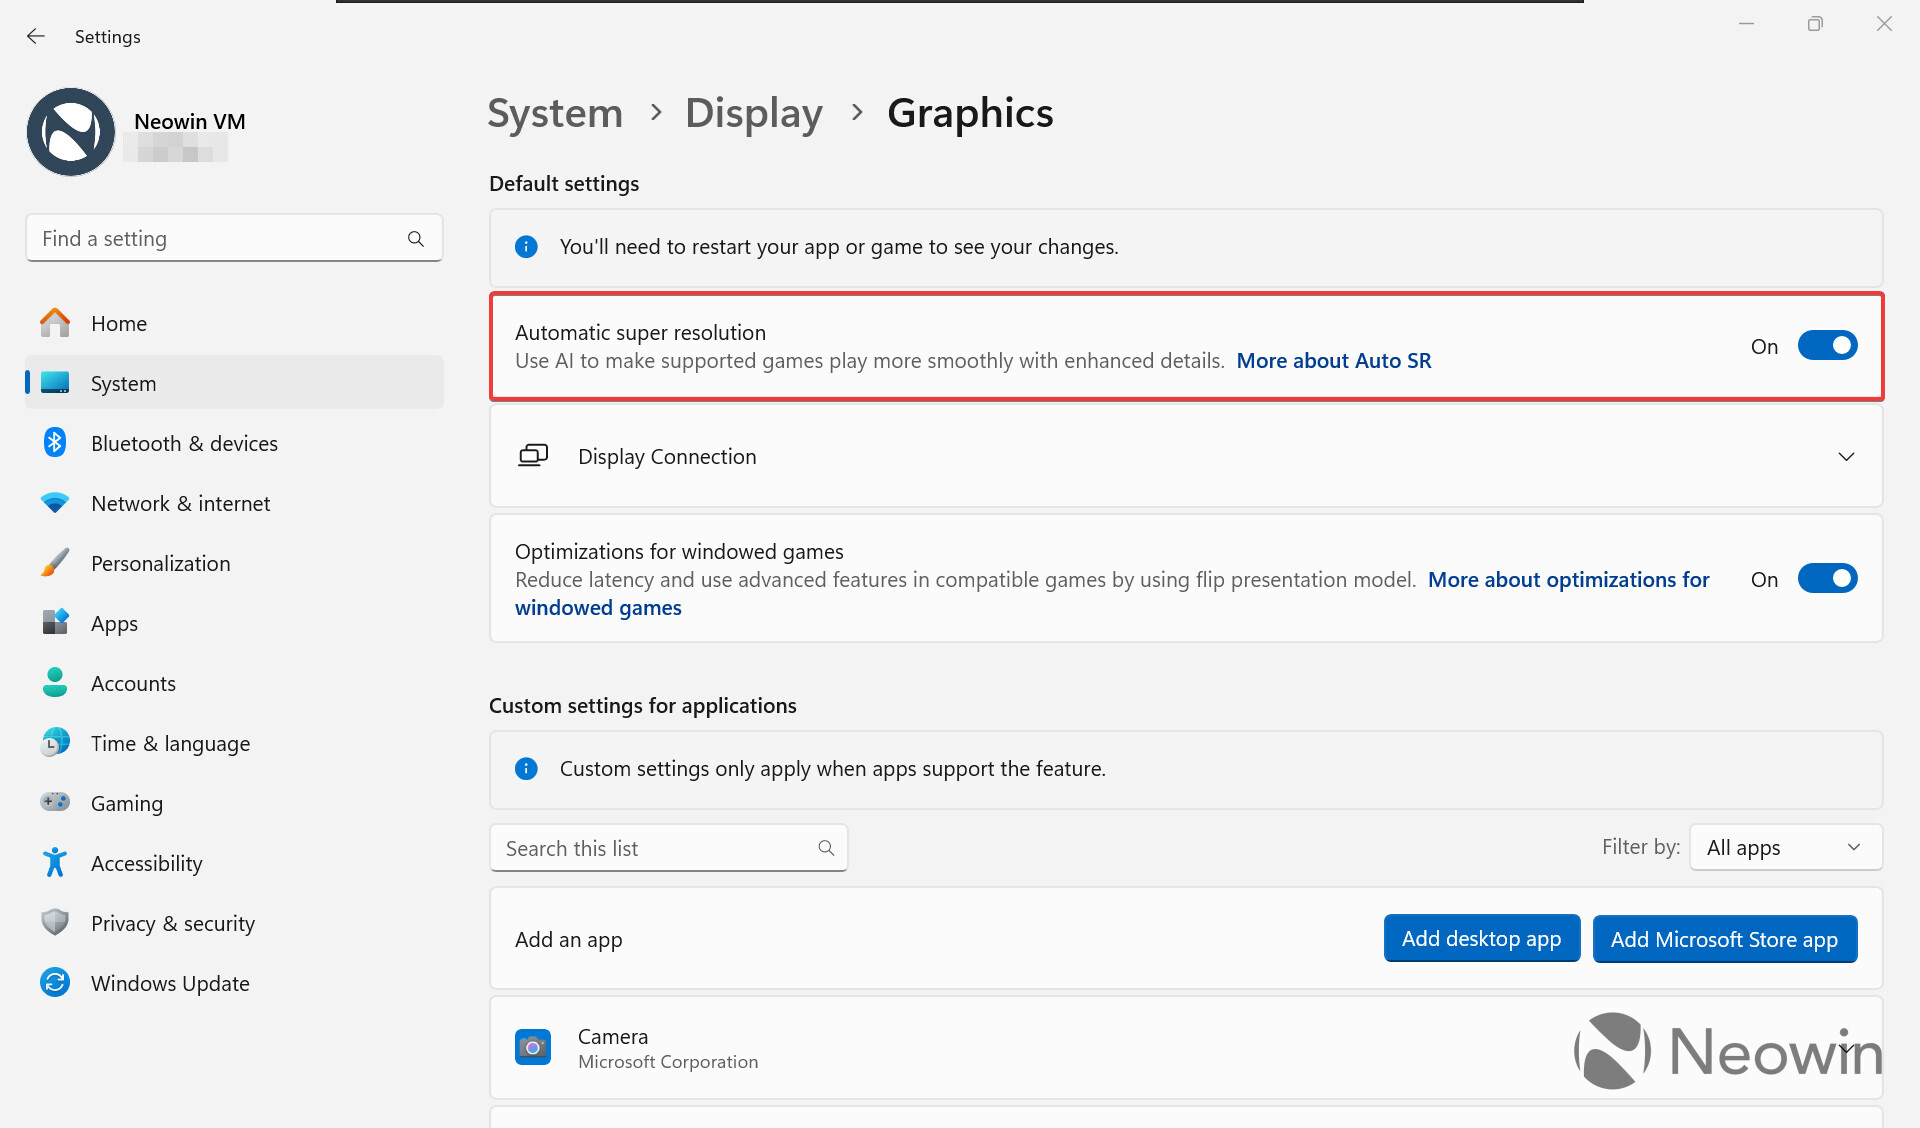Click the Neowin VM account avatar
This screenshot has width=1920, height=1128.
click(70, 131)
